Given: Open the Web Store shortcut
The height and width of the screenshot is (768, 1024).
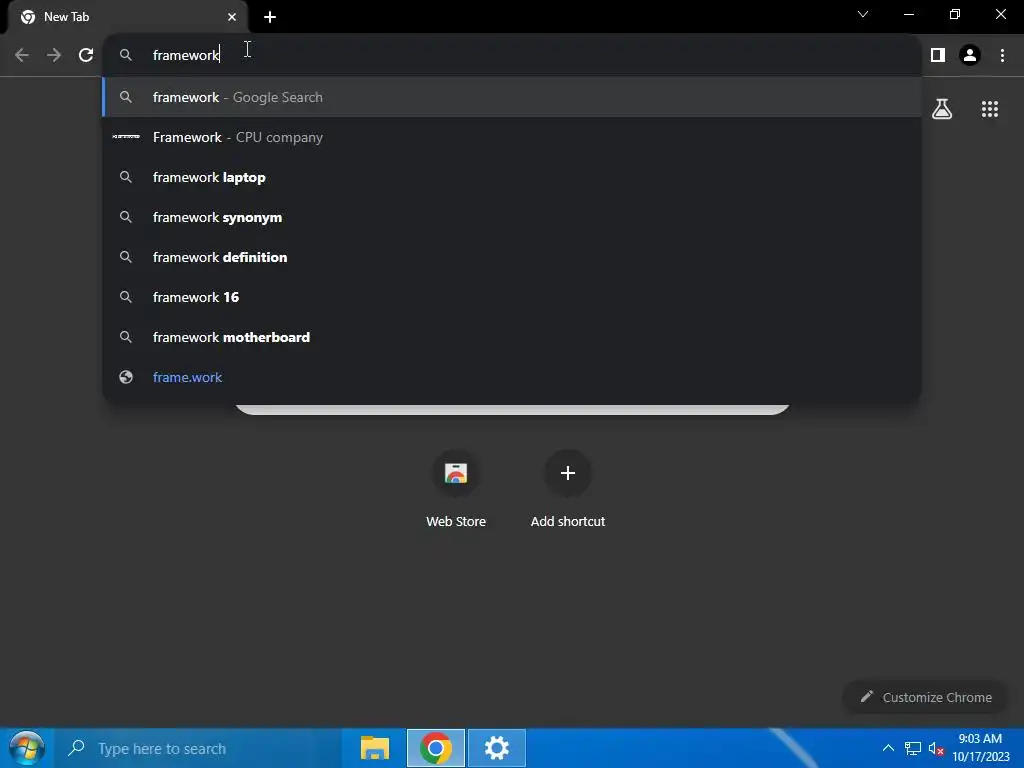Looking at the screenshot, I should pos(456,488).
